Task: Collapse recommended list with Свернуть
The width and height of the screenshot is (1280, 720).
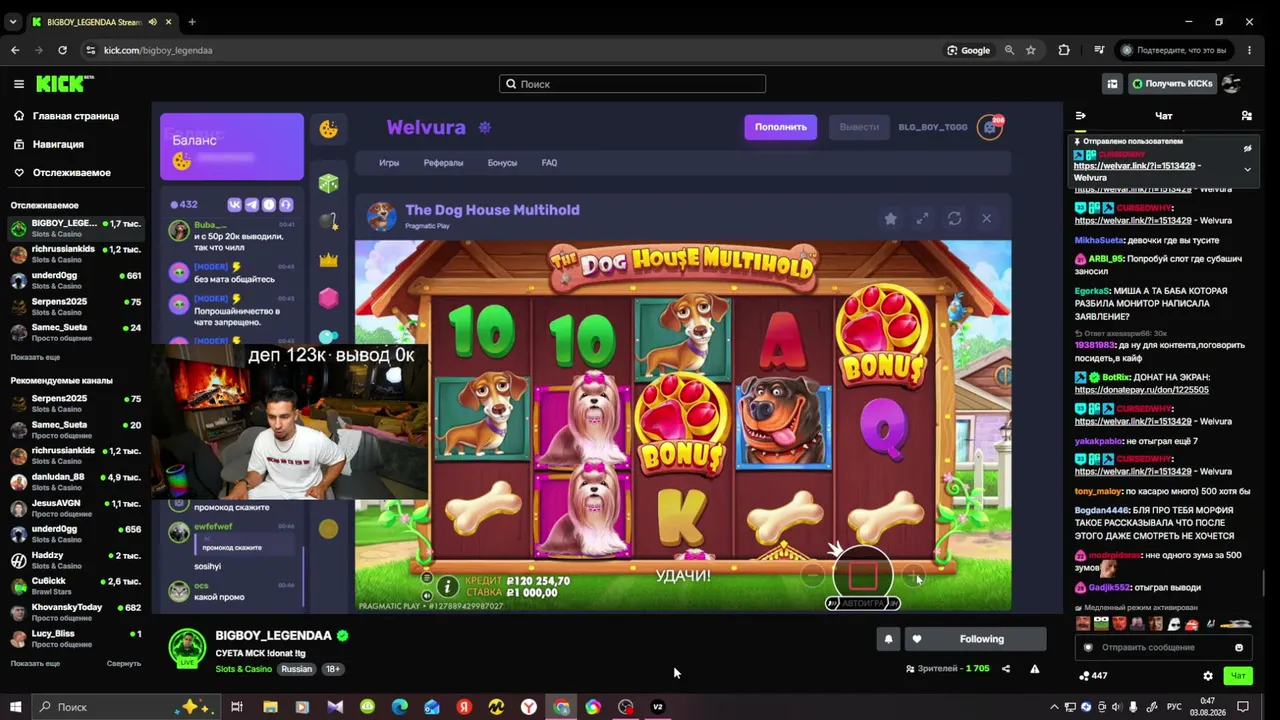Action: click(x=124, y=663)
